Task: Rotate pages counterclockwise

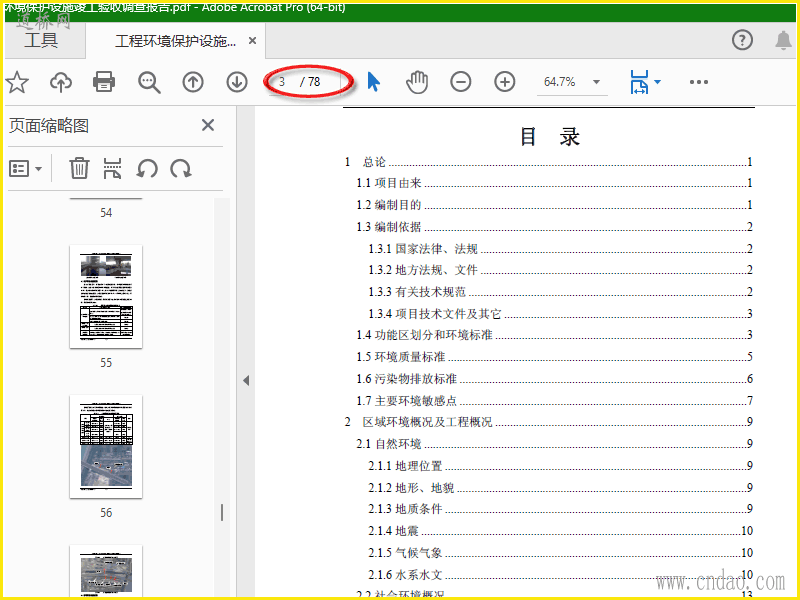Action: (x=147, y=168)
